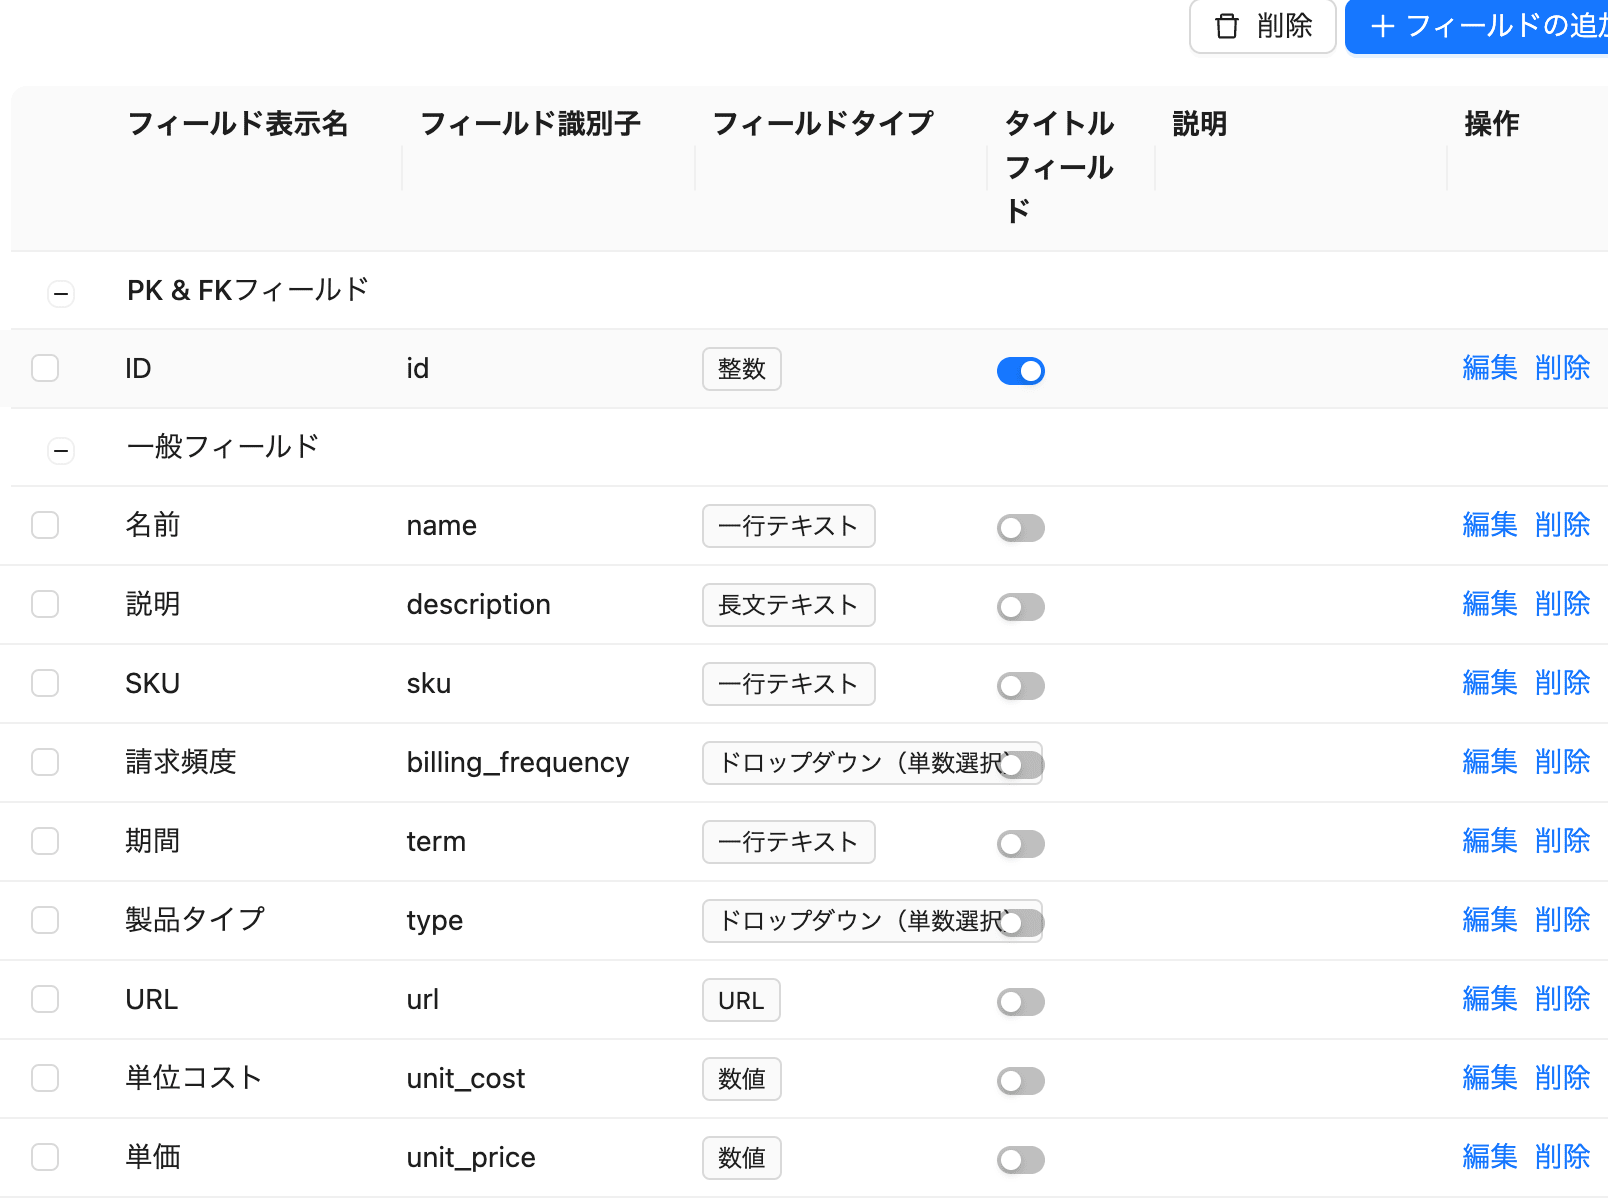Edit the type field via 編集
The image size is (1608, 1200).
point(1490,920)
